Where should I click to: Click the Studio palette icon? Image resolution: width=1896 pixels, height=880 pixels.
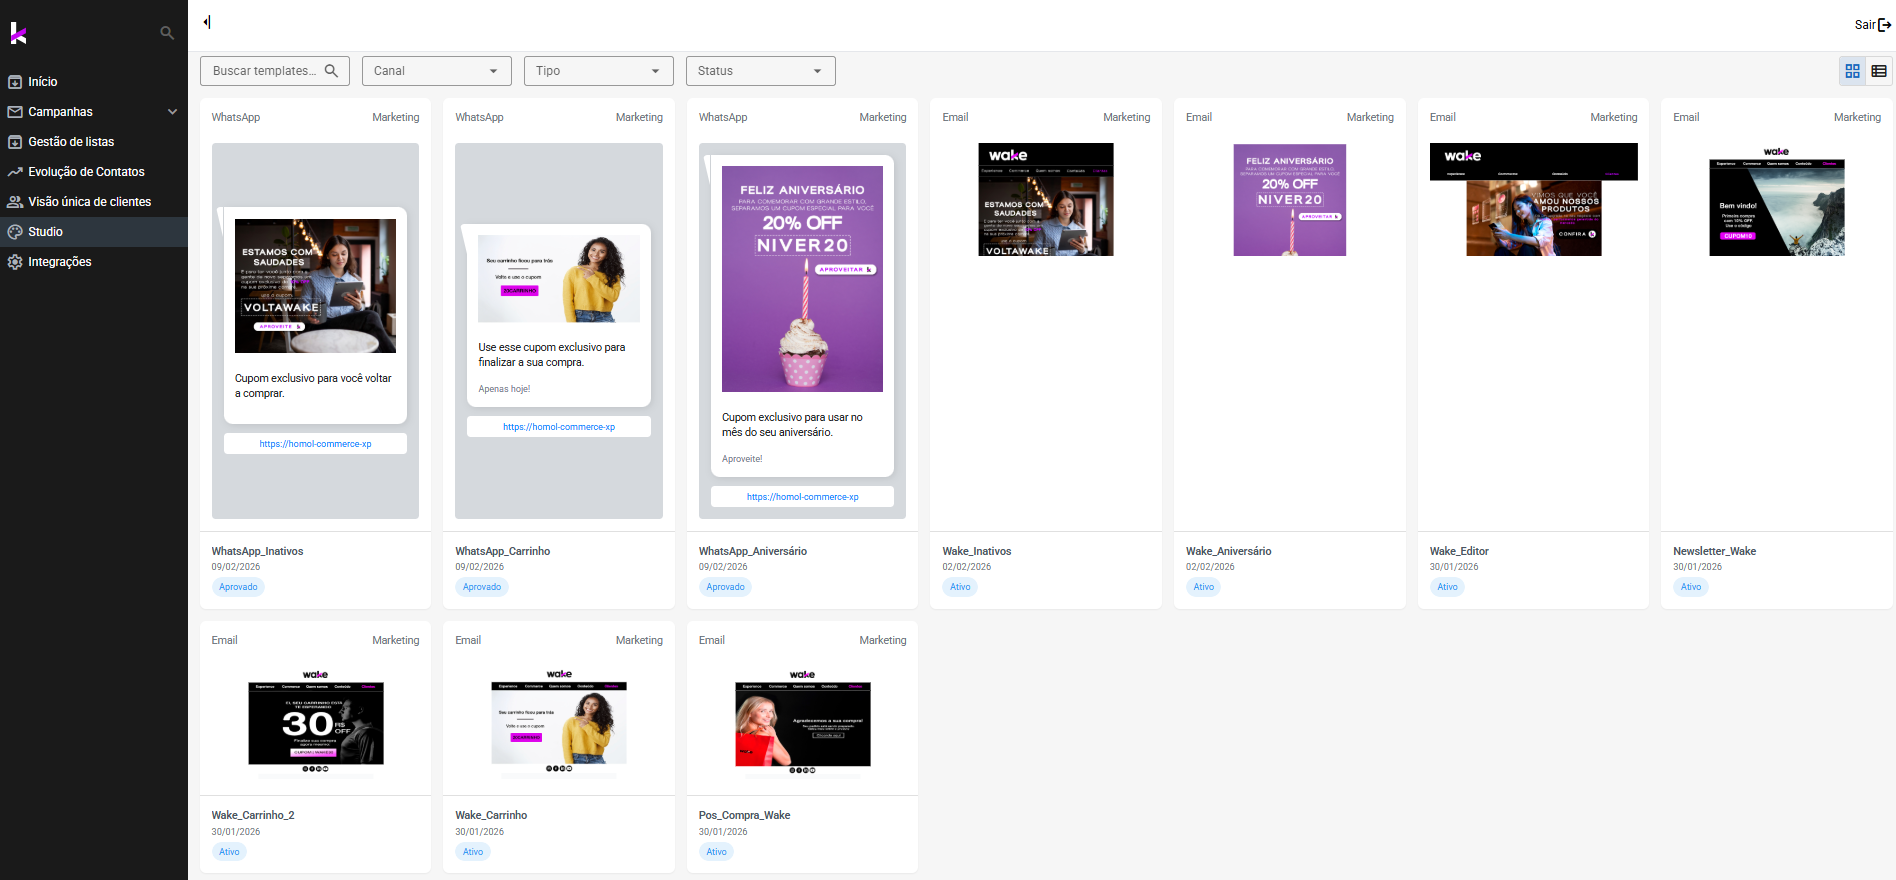15,232
